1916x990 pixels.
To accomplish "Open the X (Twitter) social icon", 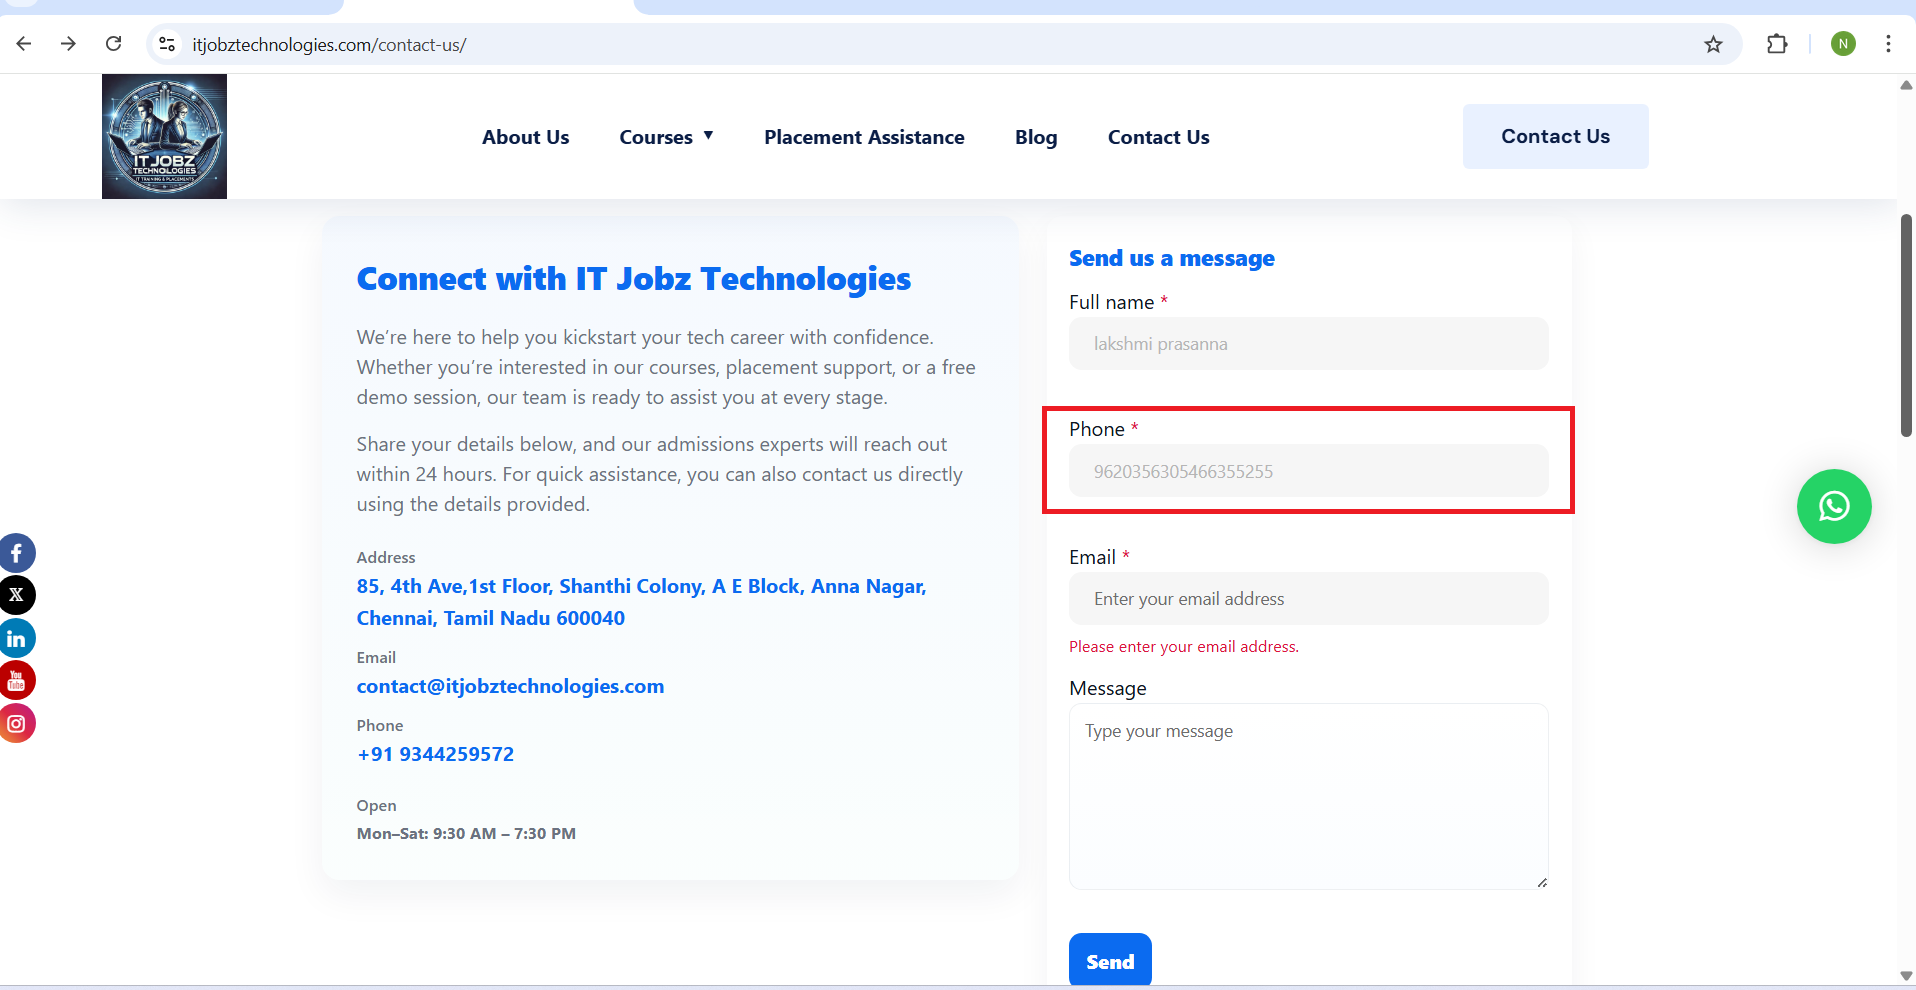I will (x=16, y=595).
